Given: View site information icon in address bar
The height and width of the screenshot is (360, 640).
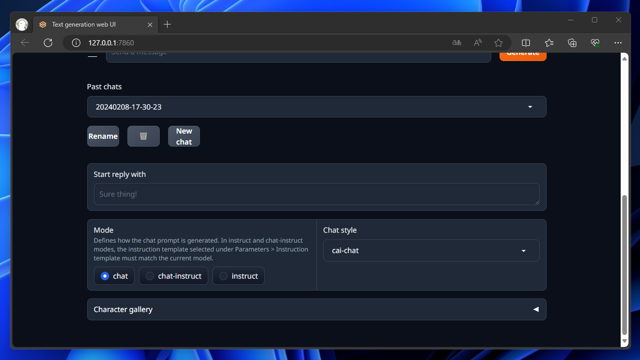Looking at the screenshot, I should pyautogui.click(x=76, y=43).
